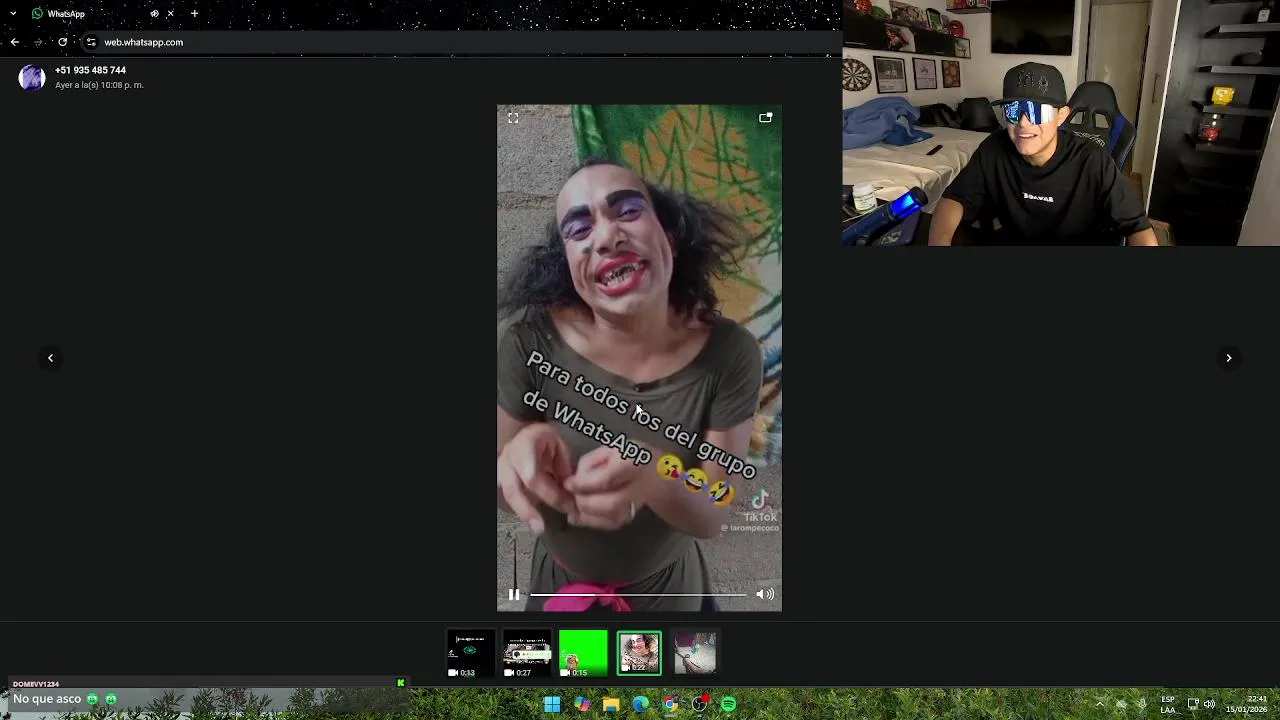Open the 0:27 video thumbnail

pos(526,654)
